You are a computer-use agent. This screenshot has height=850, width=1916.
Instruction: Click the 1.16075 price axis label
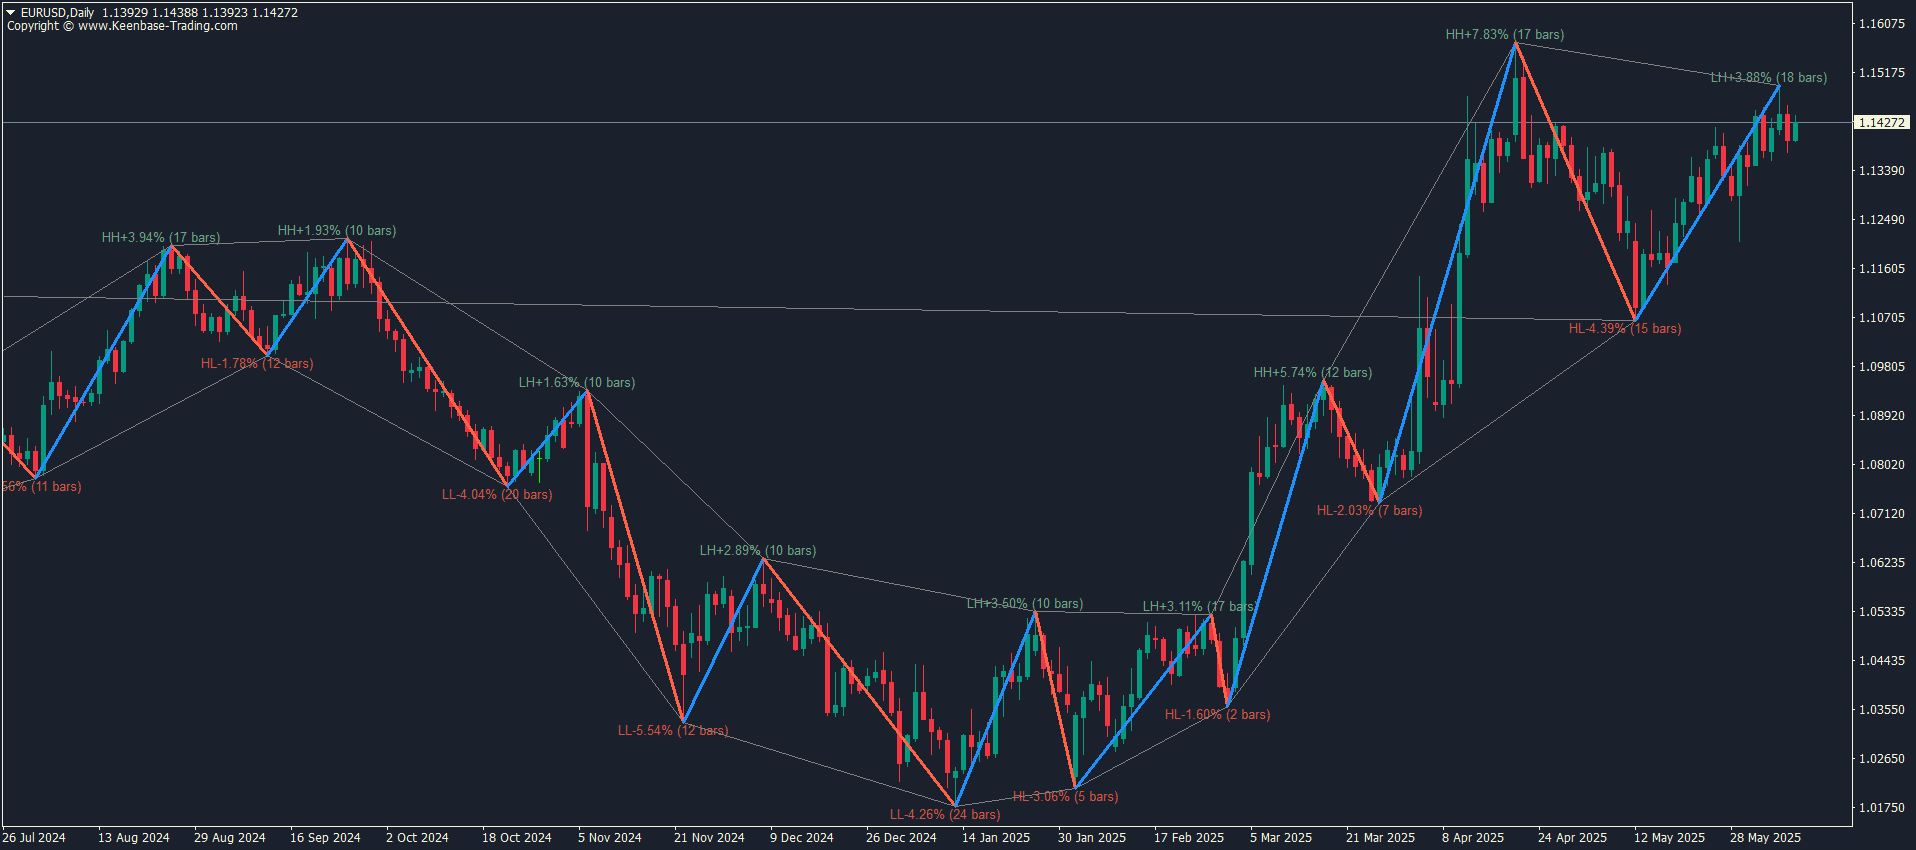[1882, 24]
